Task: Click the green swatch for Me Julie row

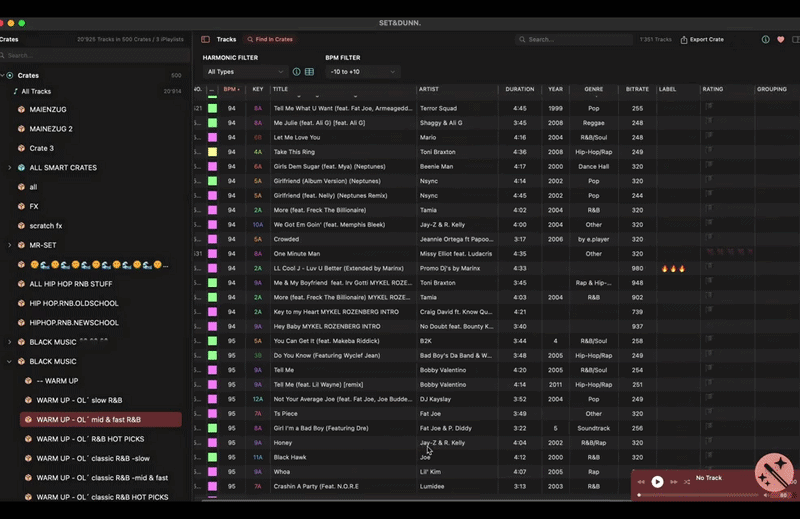Action: 212,122
